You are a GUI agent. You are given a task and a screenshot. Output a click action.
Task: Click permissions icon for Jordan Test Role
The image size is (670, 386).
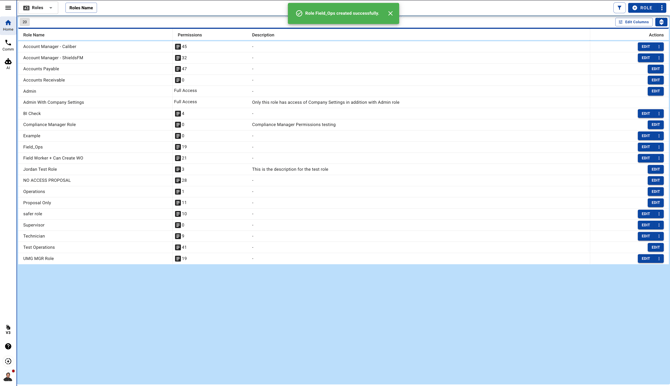coord(178,169)
